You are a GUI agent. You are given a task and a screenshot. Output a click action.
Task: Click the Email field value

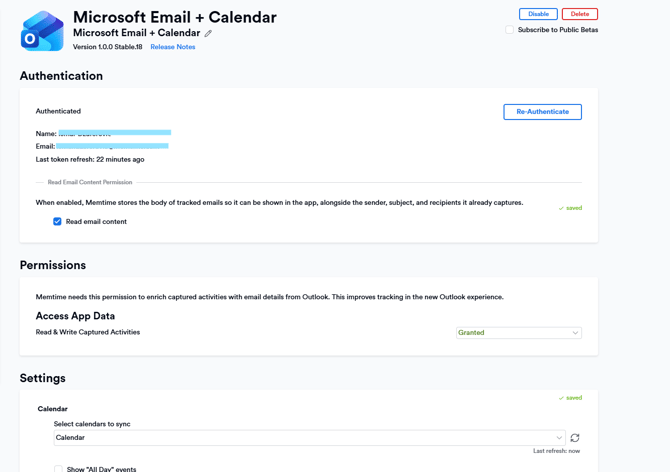click(112, 146)
